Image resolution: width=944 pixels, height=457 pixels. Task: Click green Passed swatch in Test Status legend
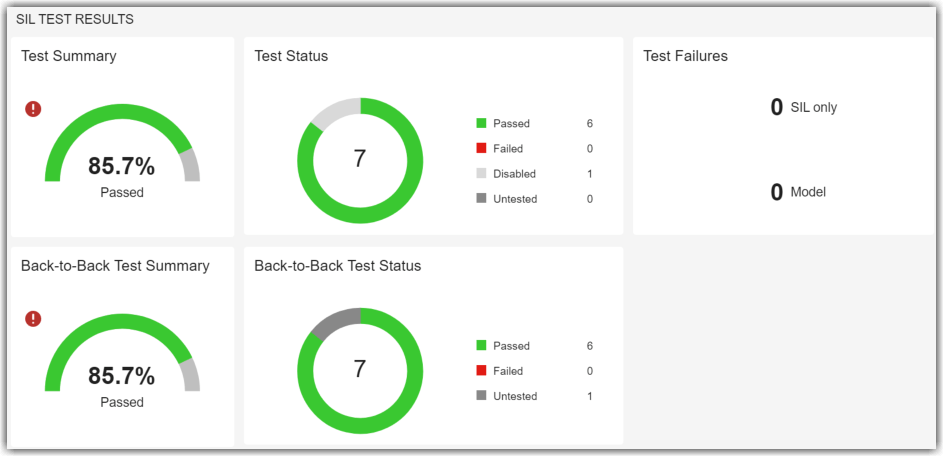pyautogui.click(x=481, y=124)
